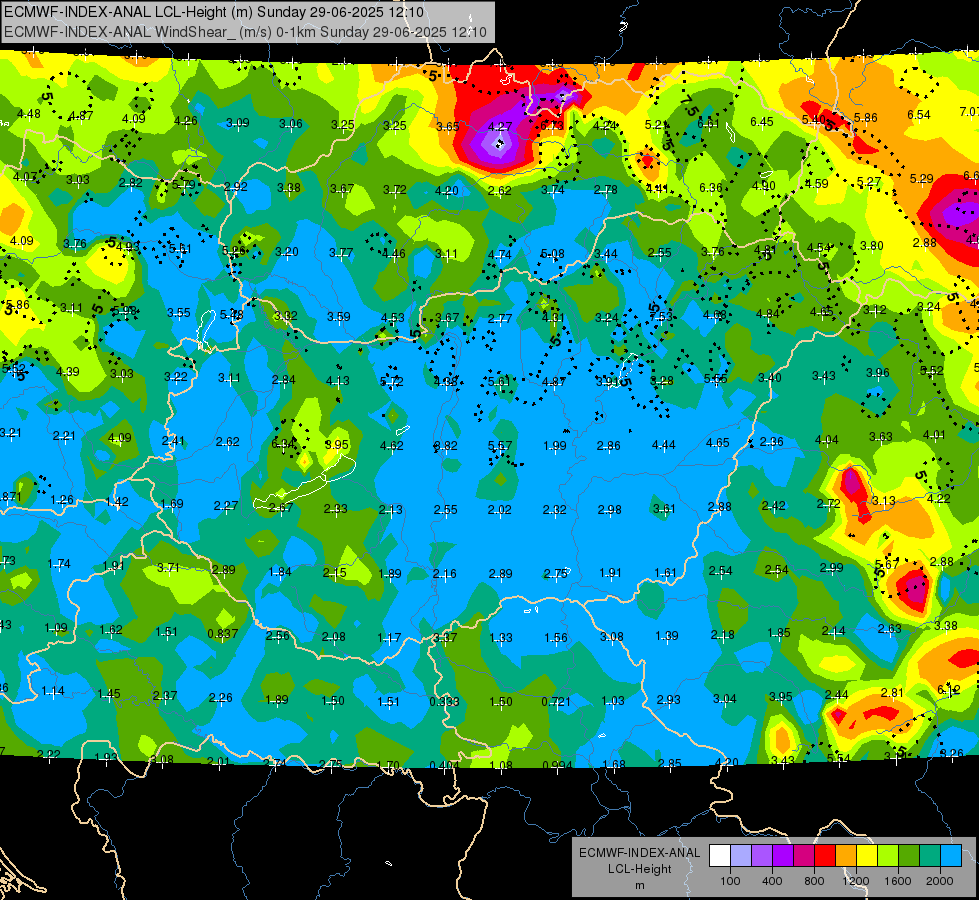Click the wind shear value 5.79
Viewport: 979px width, 900px height.
(184, 185)
